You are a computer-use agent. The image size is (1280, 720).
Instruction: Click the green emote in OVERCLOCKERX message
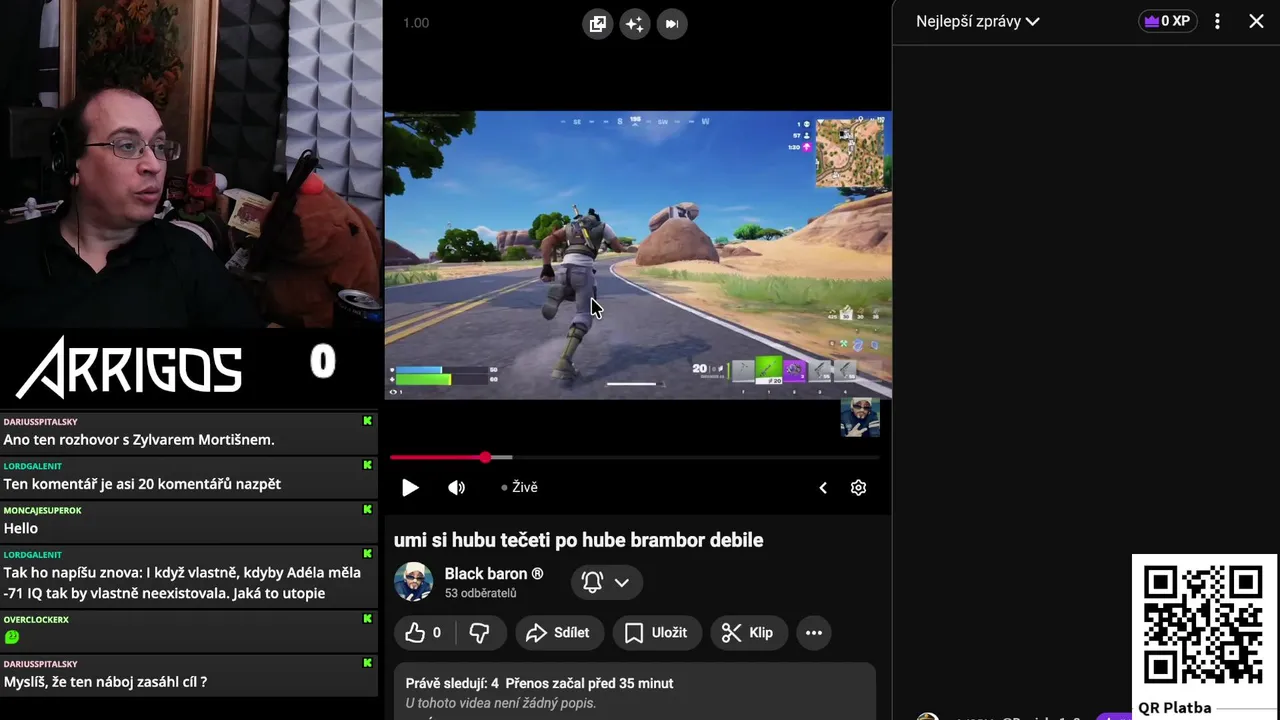(x=12, y=637)
